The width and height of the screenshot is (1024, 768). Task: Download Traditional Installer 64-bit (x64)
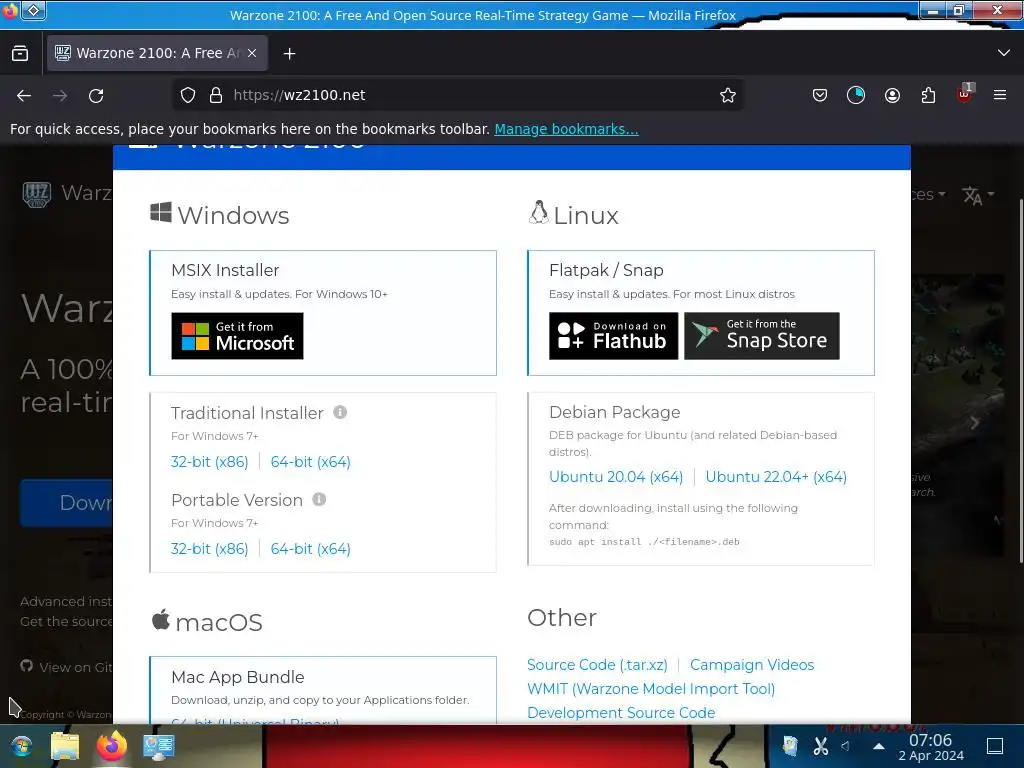(x=311, y=462)
